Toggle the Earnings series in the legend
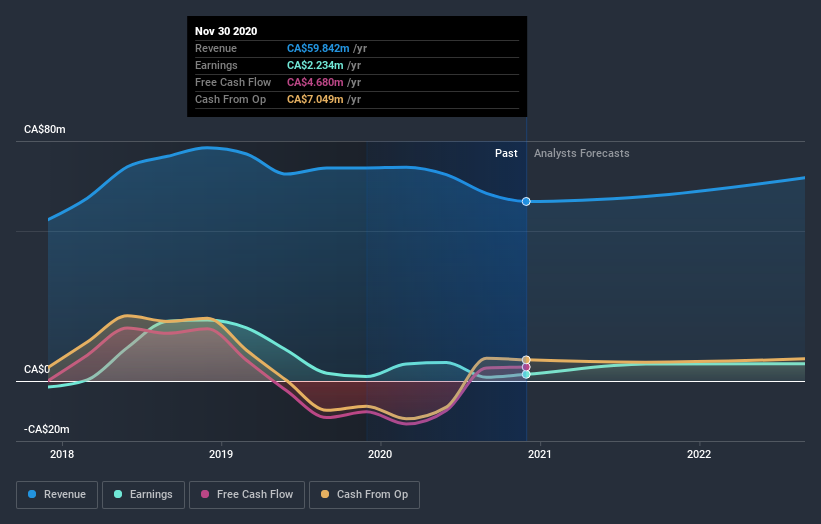The height and width of the screenshot is (524, 821). point(143,495)
